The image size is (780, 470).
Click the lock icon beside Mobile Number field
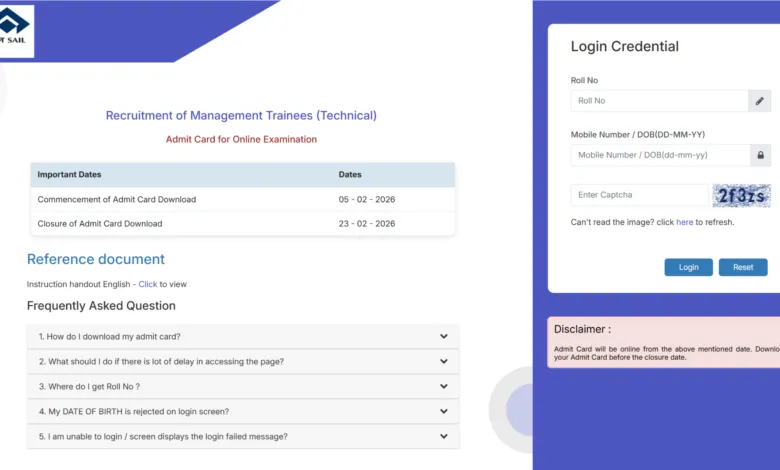click(x=761, y=155)
